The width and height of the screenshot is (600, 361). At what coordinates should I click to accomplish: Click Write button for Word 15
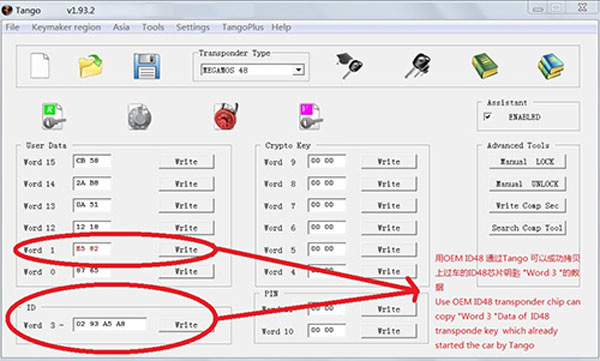[x=186, y=162]
